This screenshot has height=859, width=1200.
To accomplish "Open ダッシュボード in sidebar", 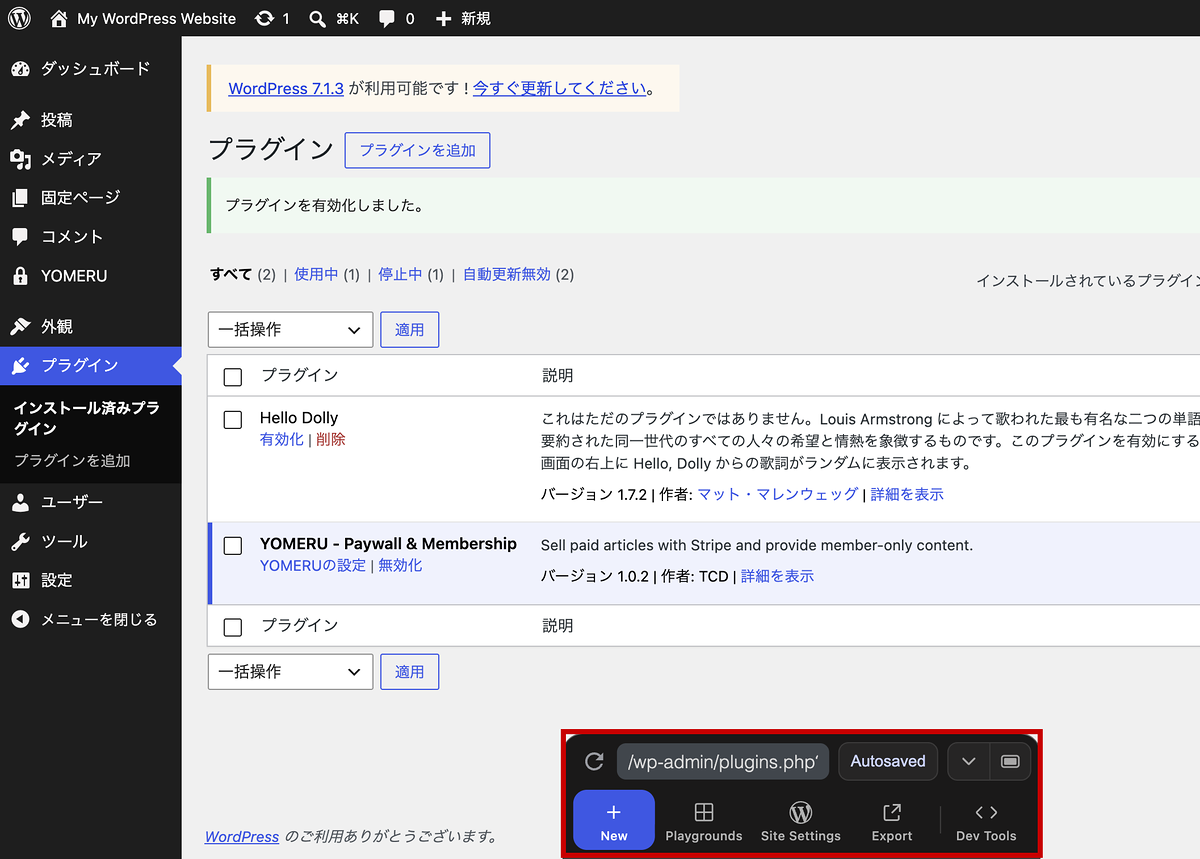I will click(x=90, y=69).
